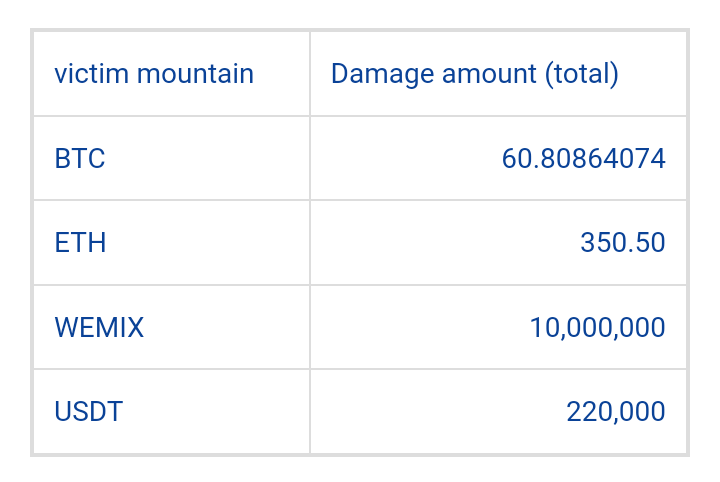Click blank space right of WEMIX label
This screenshot has height=482, width=720.
tap(226, 327)
